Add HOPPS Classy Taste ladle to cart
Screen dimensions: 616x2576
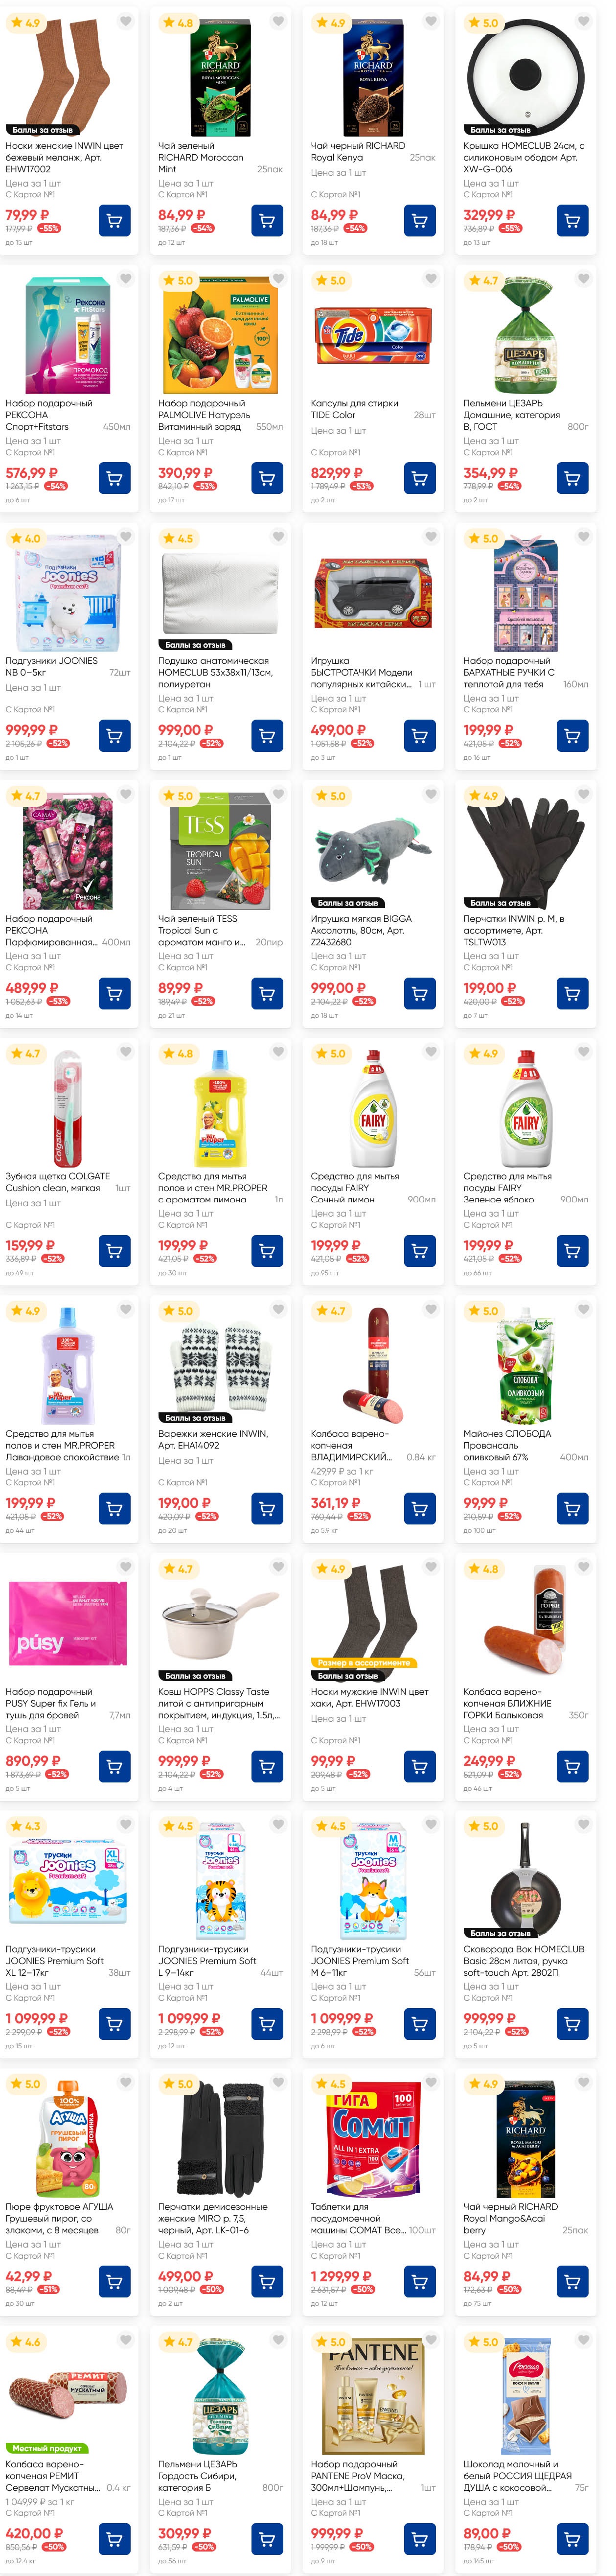267,1766
